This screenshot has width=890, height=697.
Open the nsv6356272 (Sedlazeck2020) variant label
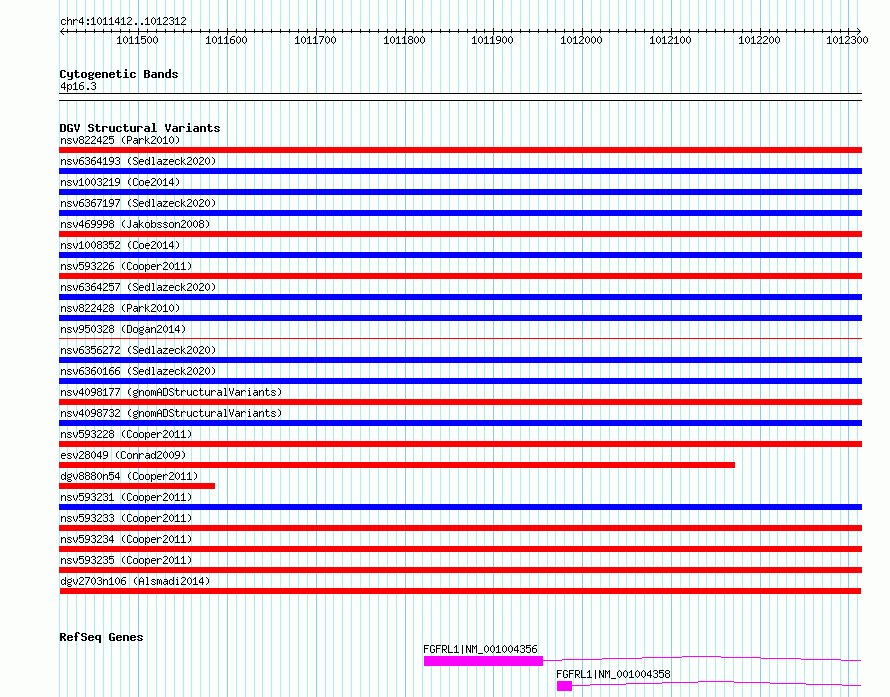[x=138, y=350]
